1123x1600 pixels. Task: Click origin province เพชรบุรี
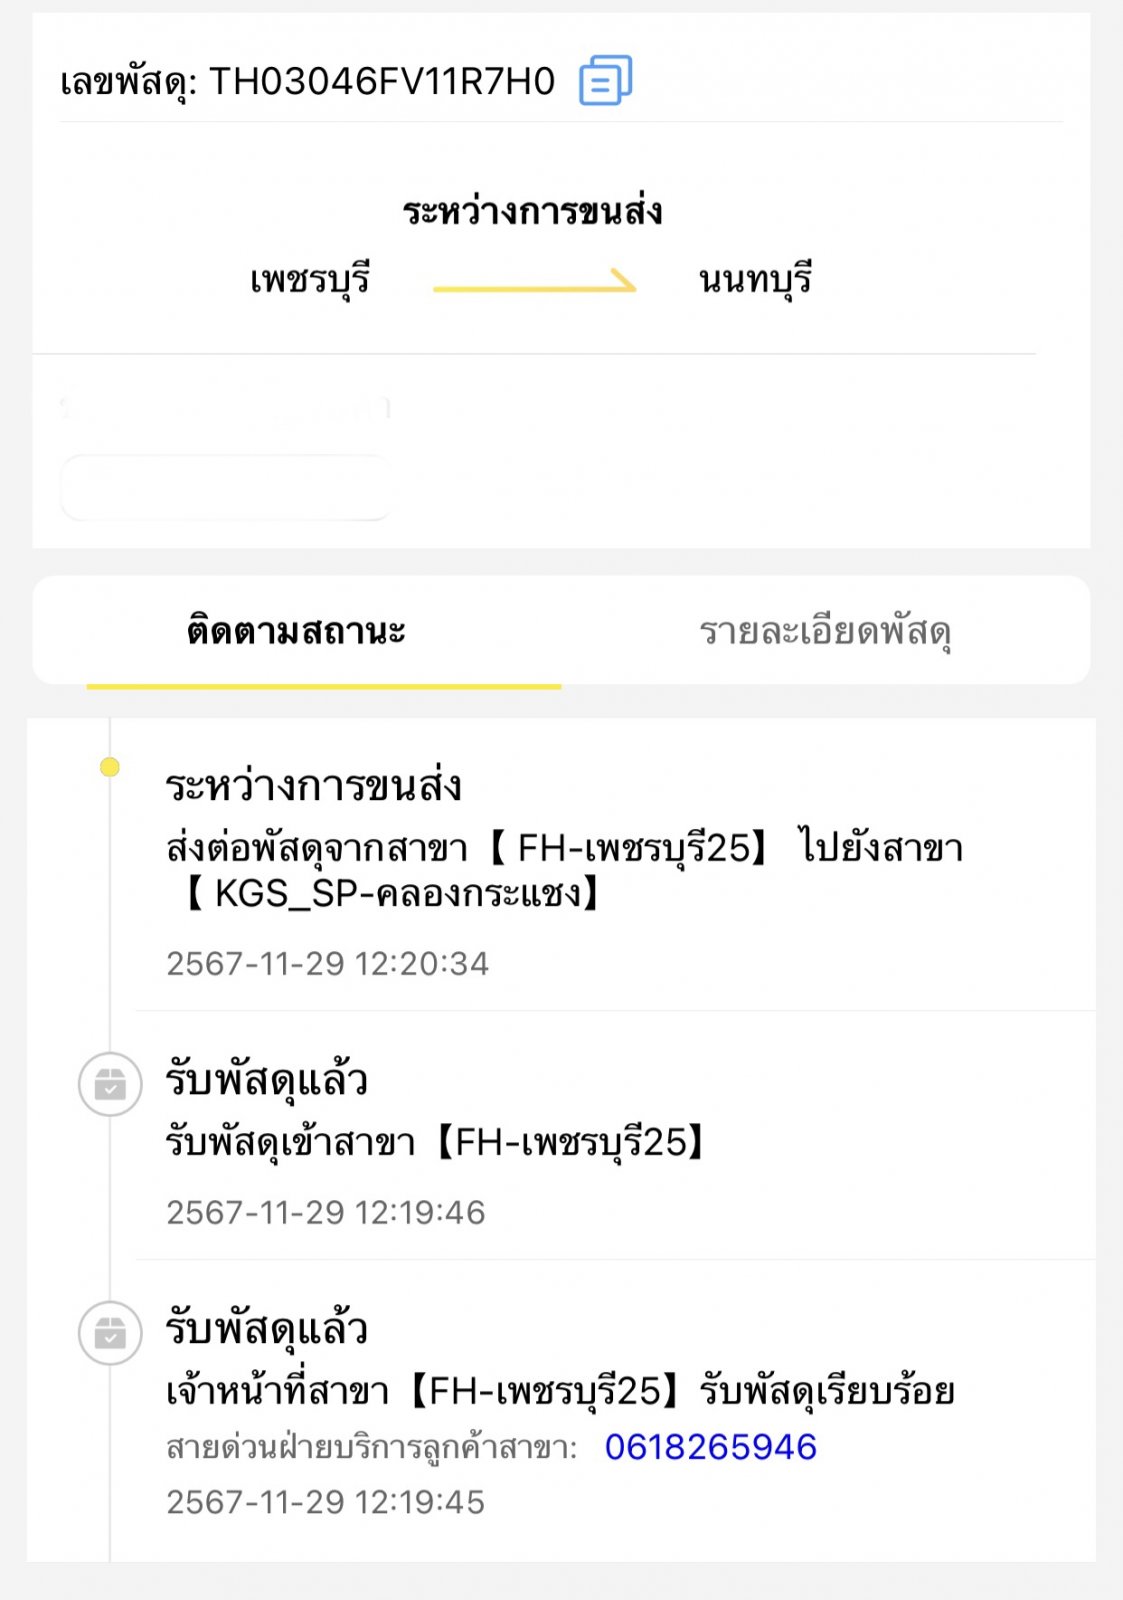pos(310,280)
